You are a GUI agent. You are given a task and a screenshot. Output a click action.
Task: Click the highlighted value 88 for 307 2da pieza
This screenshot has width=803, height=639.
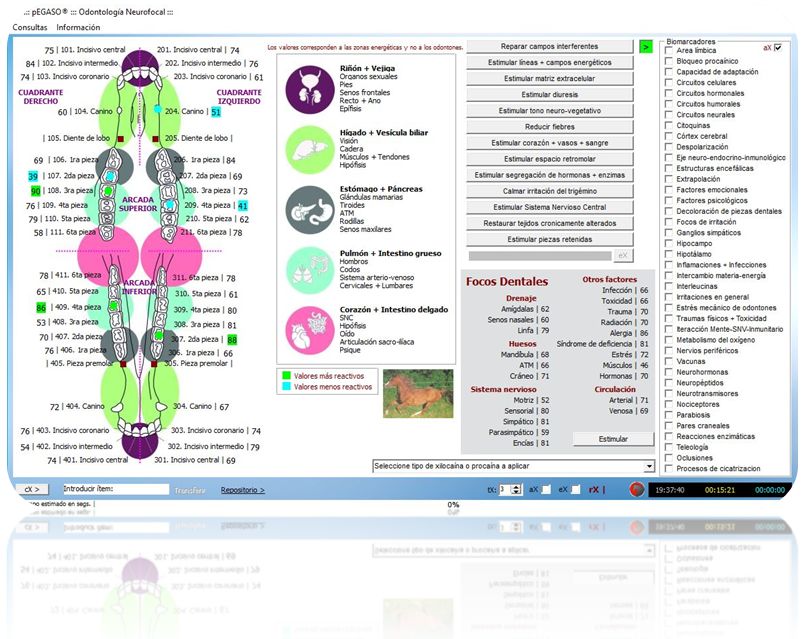coord(232,340)
